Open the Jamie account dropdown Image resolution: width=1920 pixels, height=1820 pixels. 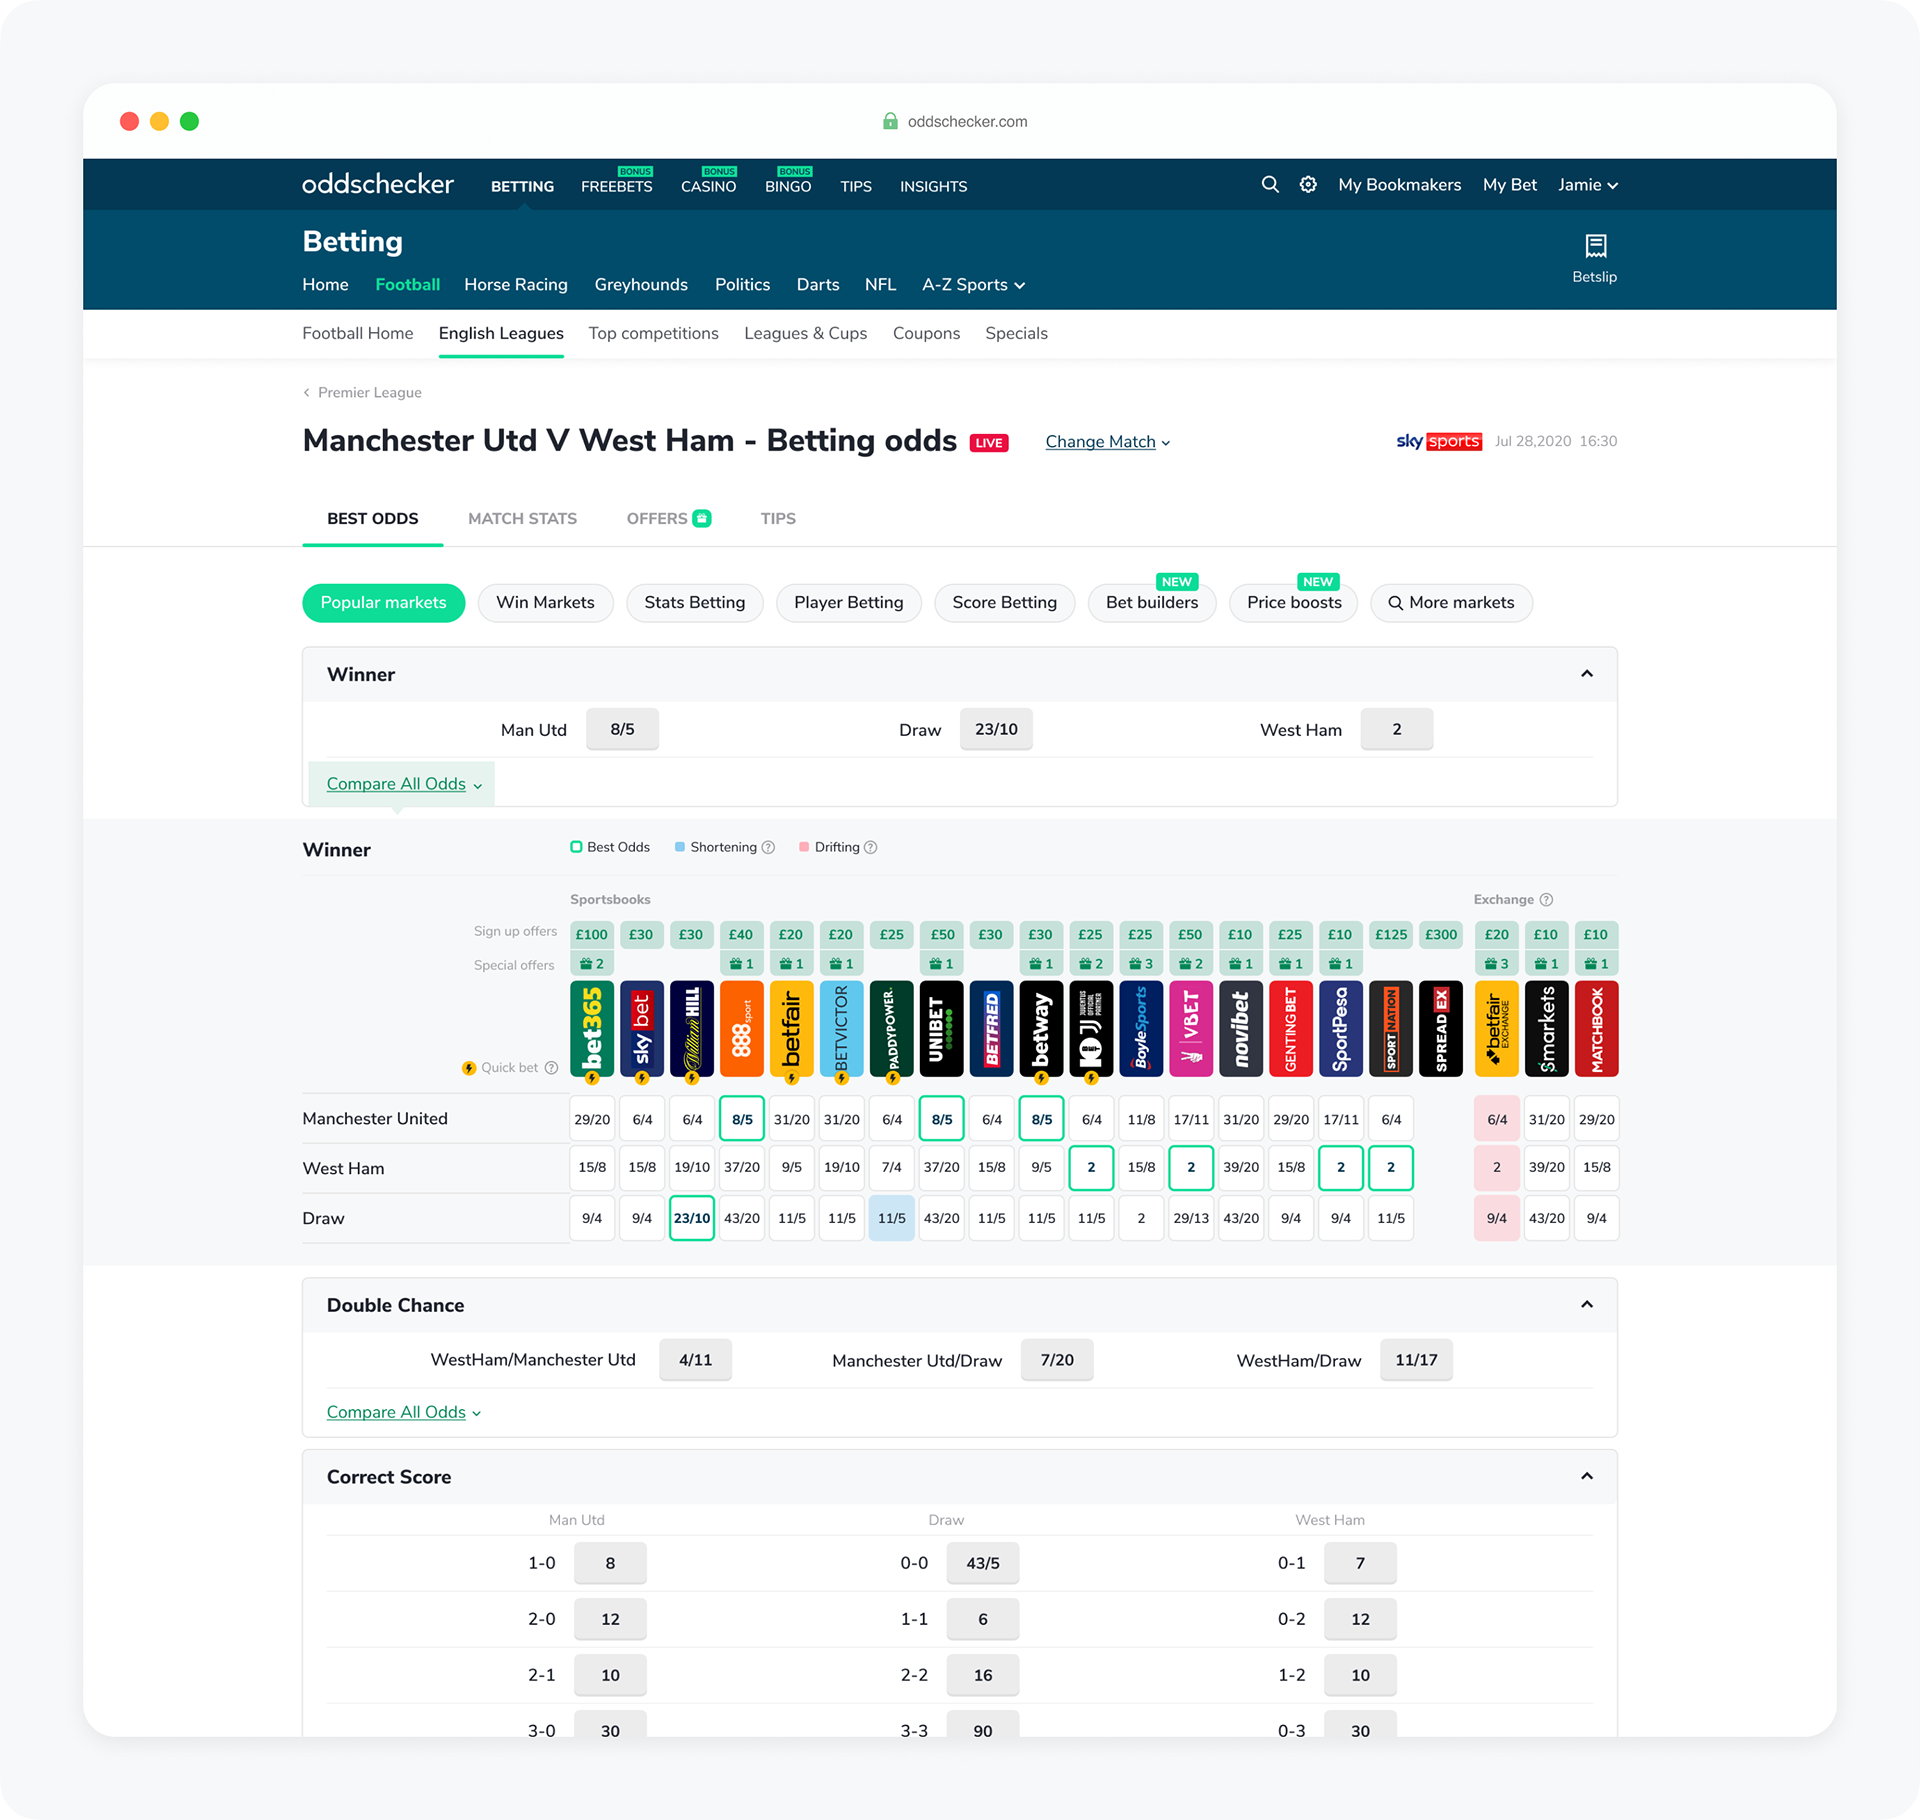click(1588, 185)
